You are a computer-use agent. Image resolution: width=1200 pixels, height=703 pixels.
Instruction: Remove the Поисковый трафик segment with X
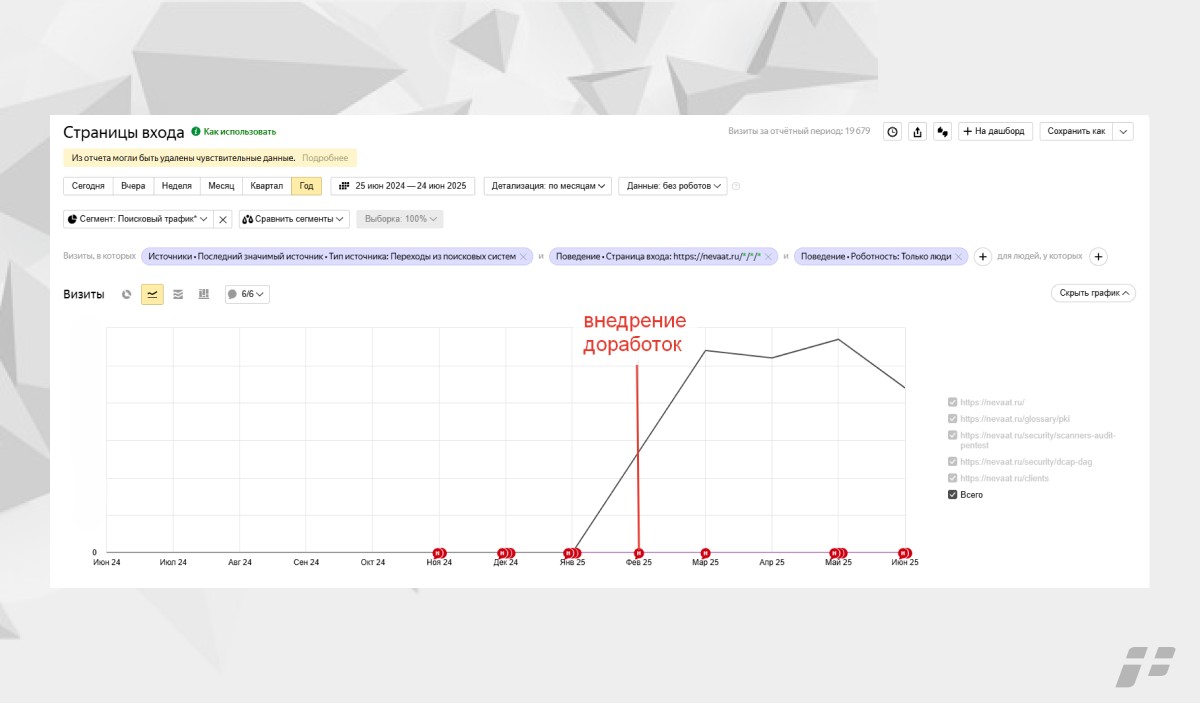223,219
